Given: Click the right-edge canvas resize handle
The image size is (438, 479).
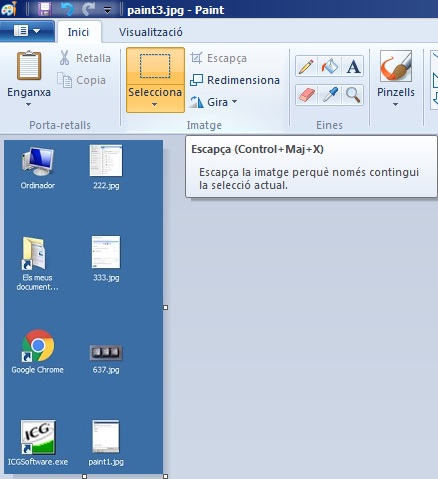Looking at the screenshot, I should click(166, 307).
